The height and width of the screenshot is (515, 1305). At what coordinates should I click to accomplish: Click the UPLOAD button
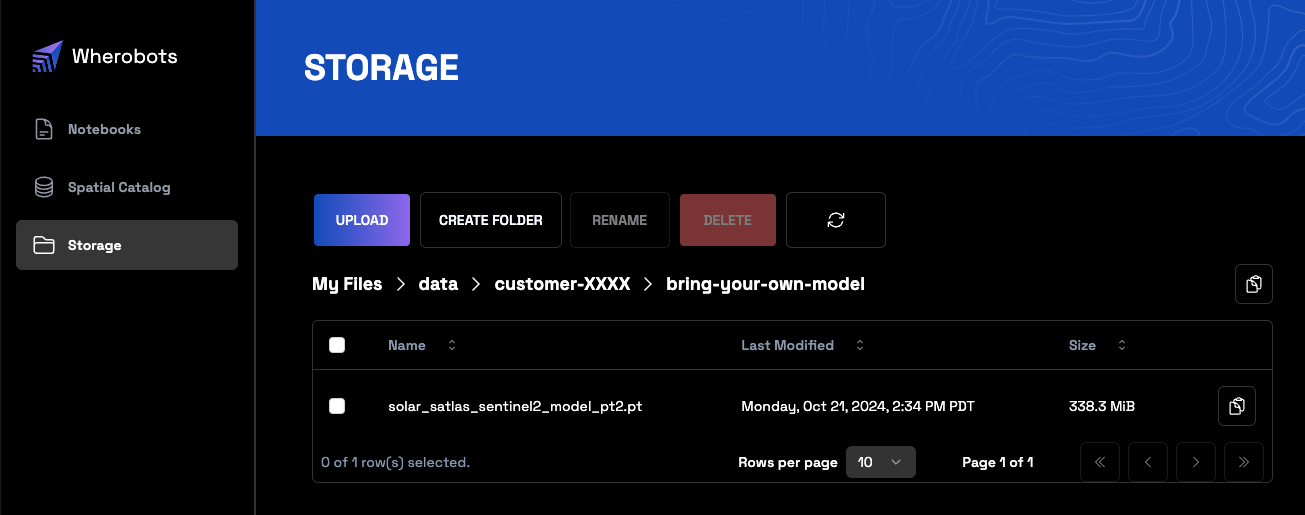pyautogui.click(x=362, y=220)
